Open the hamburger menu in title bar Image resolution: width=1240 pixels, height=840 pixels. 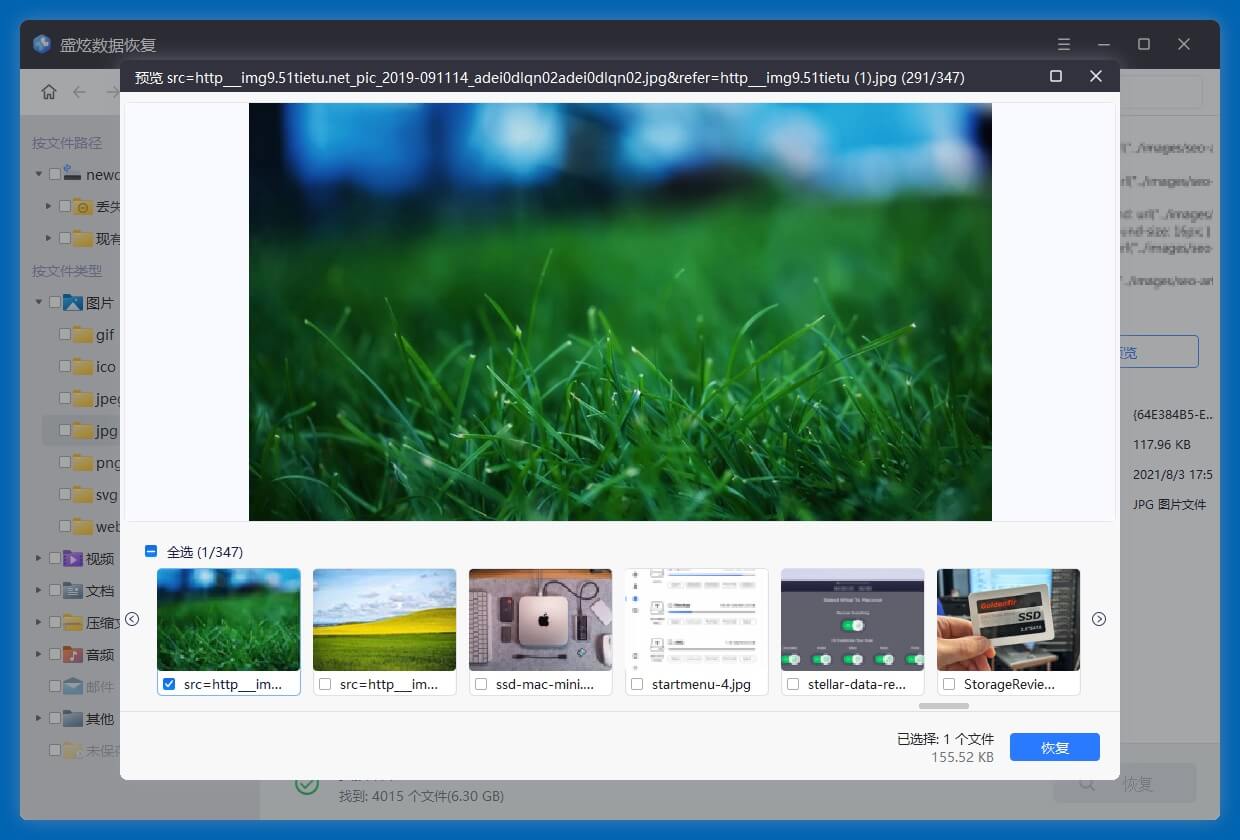[x=1064, y=44]
